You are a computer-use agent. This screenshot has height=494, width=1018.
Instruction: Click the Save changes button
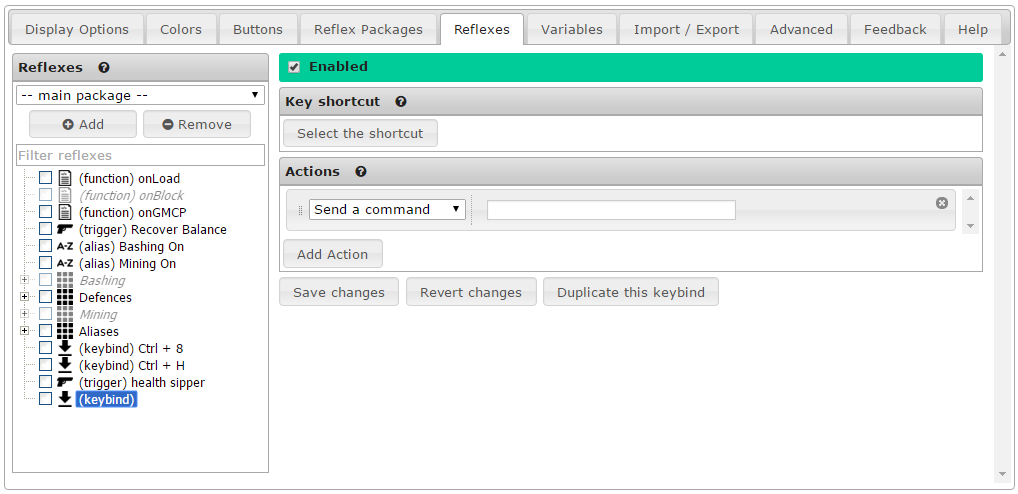click(x=338, y=293)
